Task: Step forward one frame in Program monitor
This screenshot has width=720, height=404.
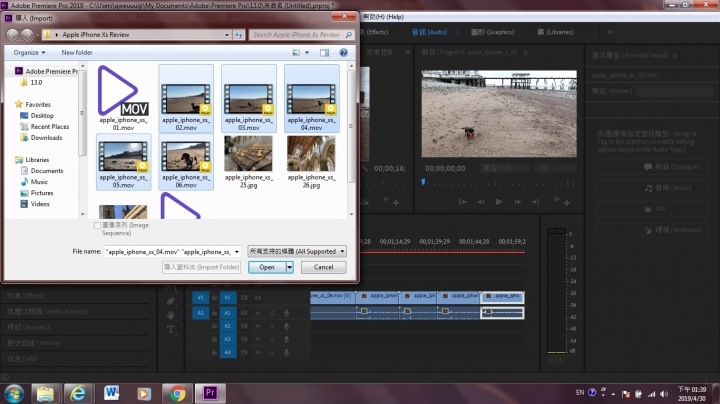Action: [x=518, y=202]
